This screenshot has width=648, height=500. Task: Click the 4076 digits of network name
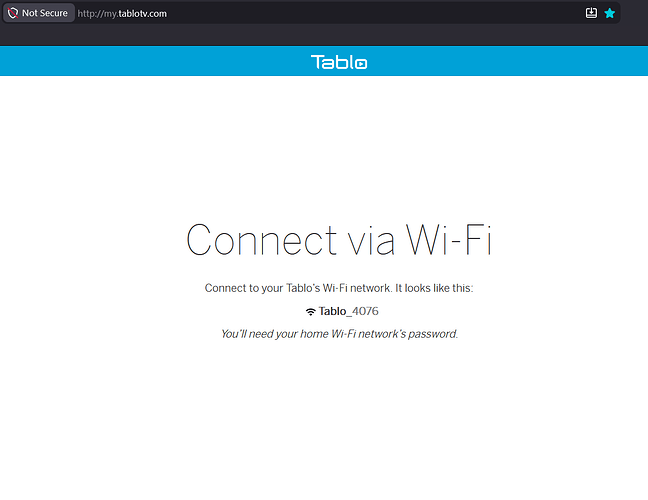[365, 311]
